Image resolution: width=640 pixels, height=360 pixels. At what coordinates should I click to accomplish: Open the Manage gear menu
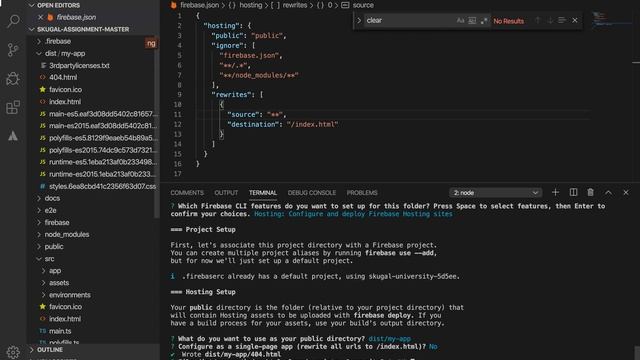tap(13, 352)
